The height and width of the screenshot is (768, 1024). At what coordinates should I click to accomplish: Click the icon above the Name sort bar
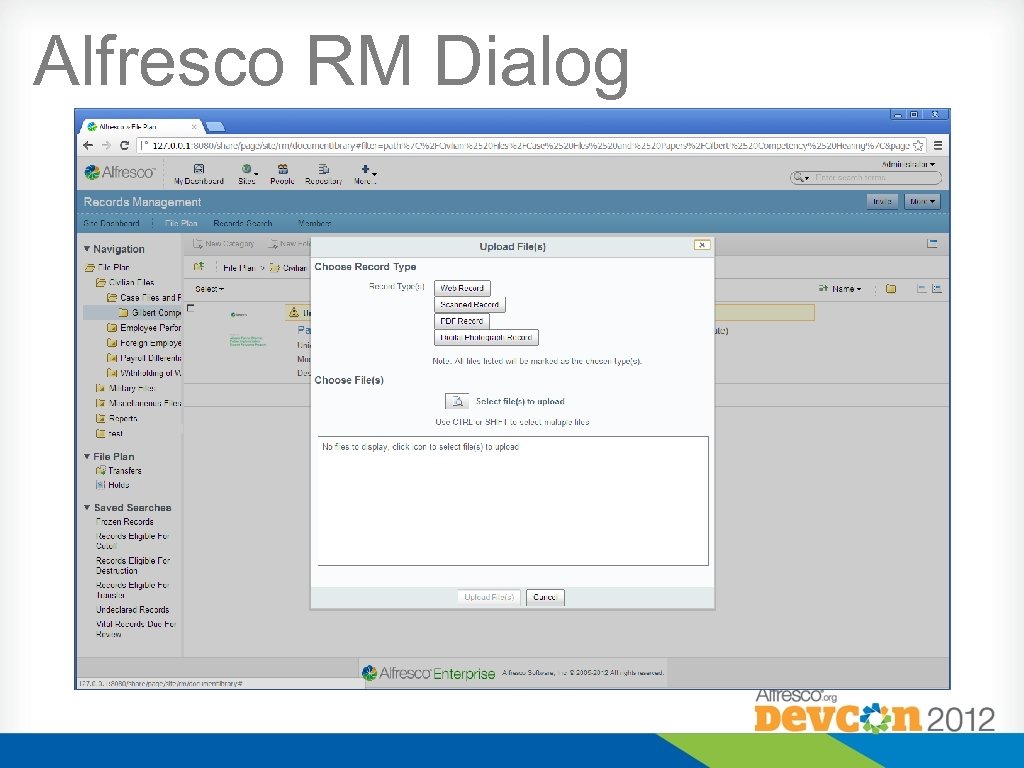point(933,244)
